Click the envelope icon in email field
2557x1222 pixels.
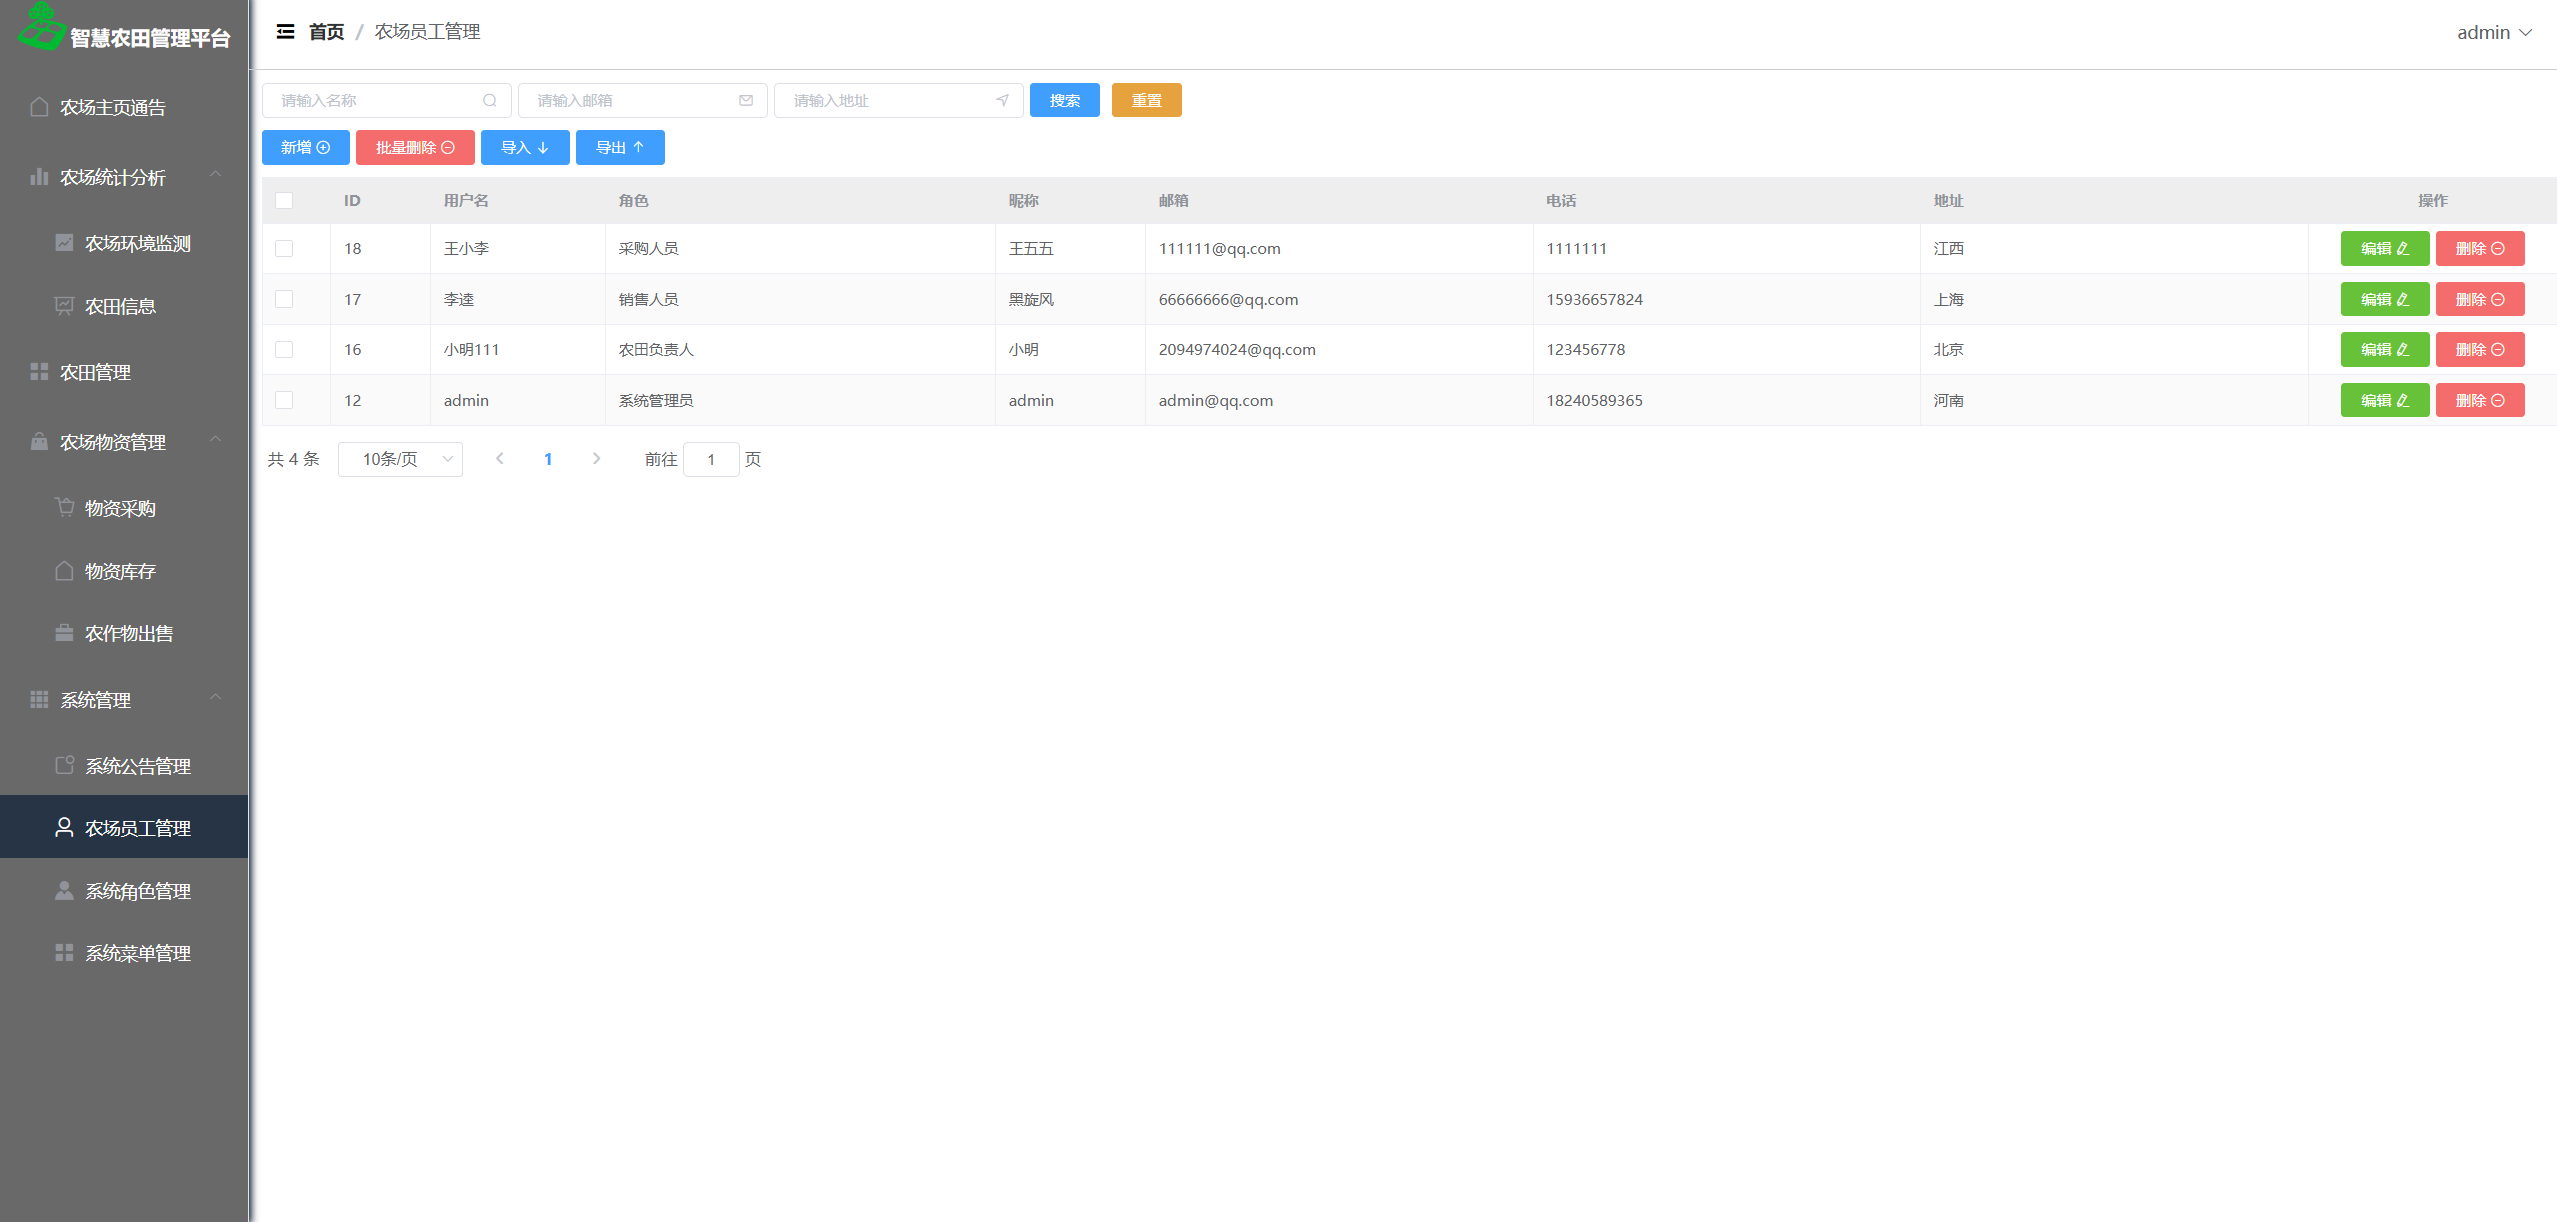coord(746,100)
